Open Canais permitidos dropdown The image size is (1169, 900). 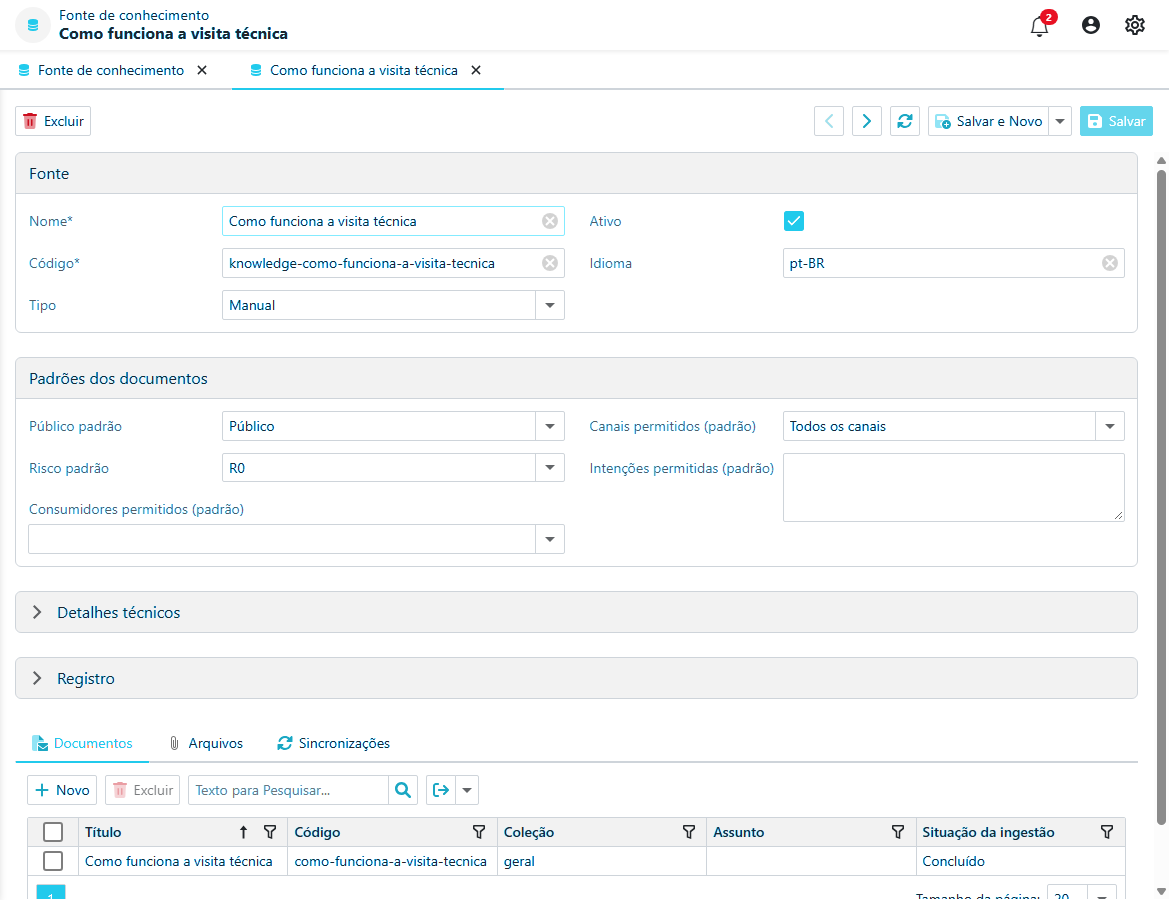[x=1109, y=427]
